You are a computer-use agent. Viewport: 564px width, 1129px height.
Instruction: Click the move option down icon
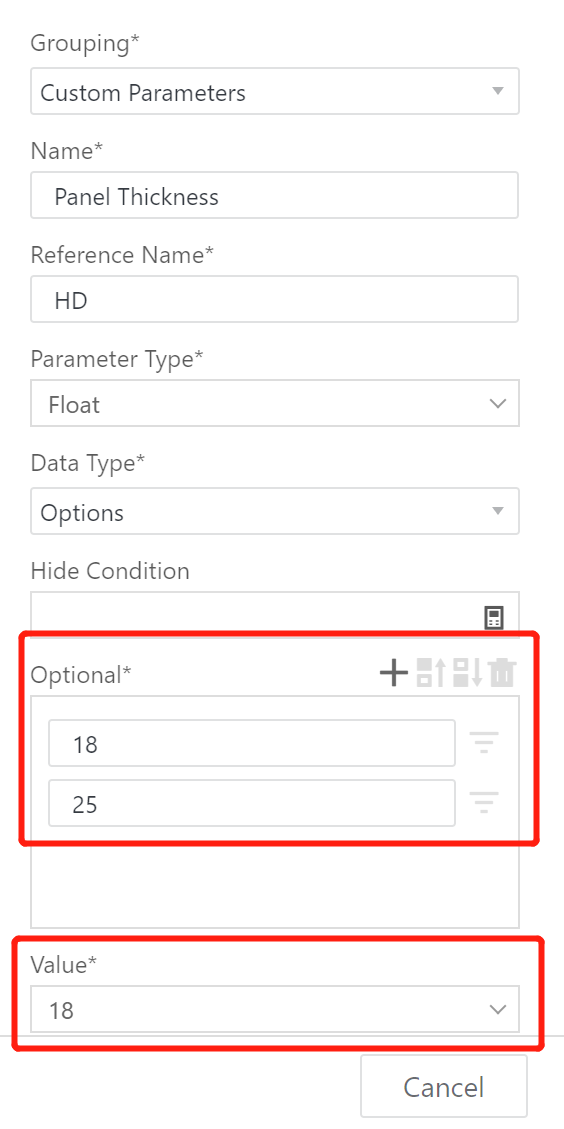tap(468, 673)
